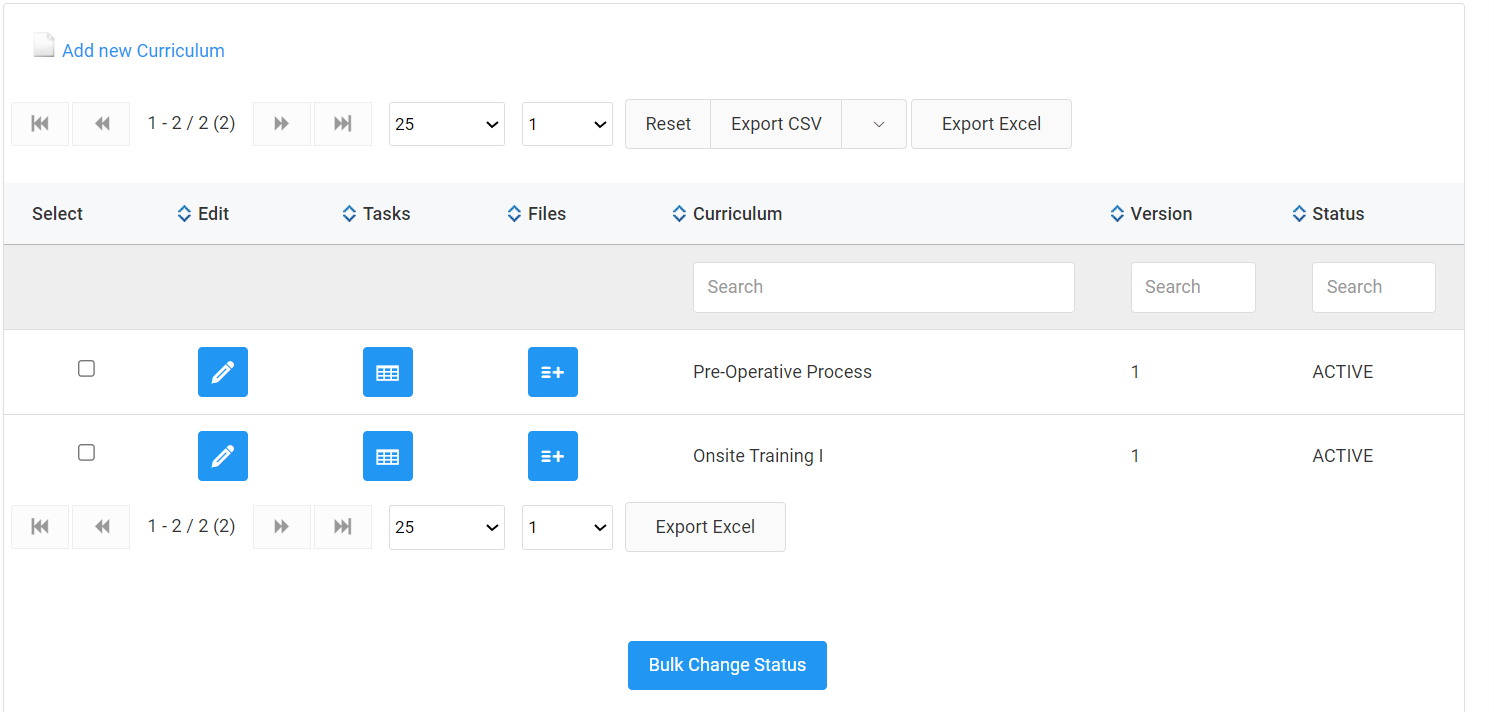Edit the Pre-Operative Process curriculum

223,372
